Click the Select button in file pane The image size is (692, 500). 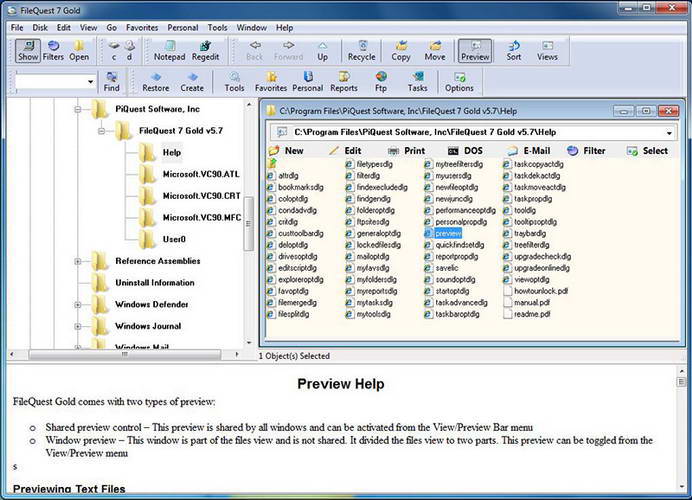[647, 151]
